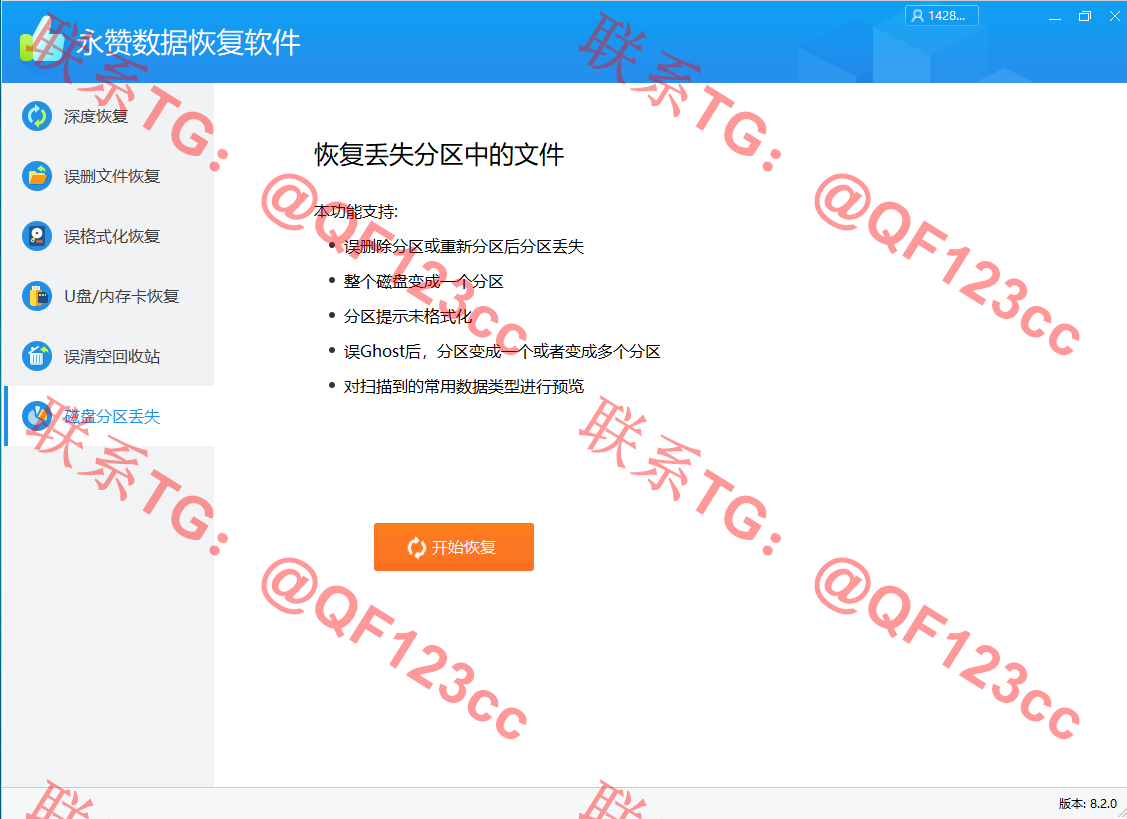
Task: Click the 分区提示未格式化 bullet text
Action: tap(408, 316)
